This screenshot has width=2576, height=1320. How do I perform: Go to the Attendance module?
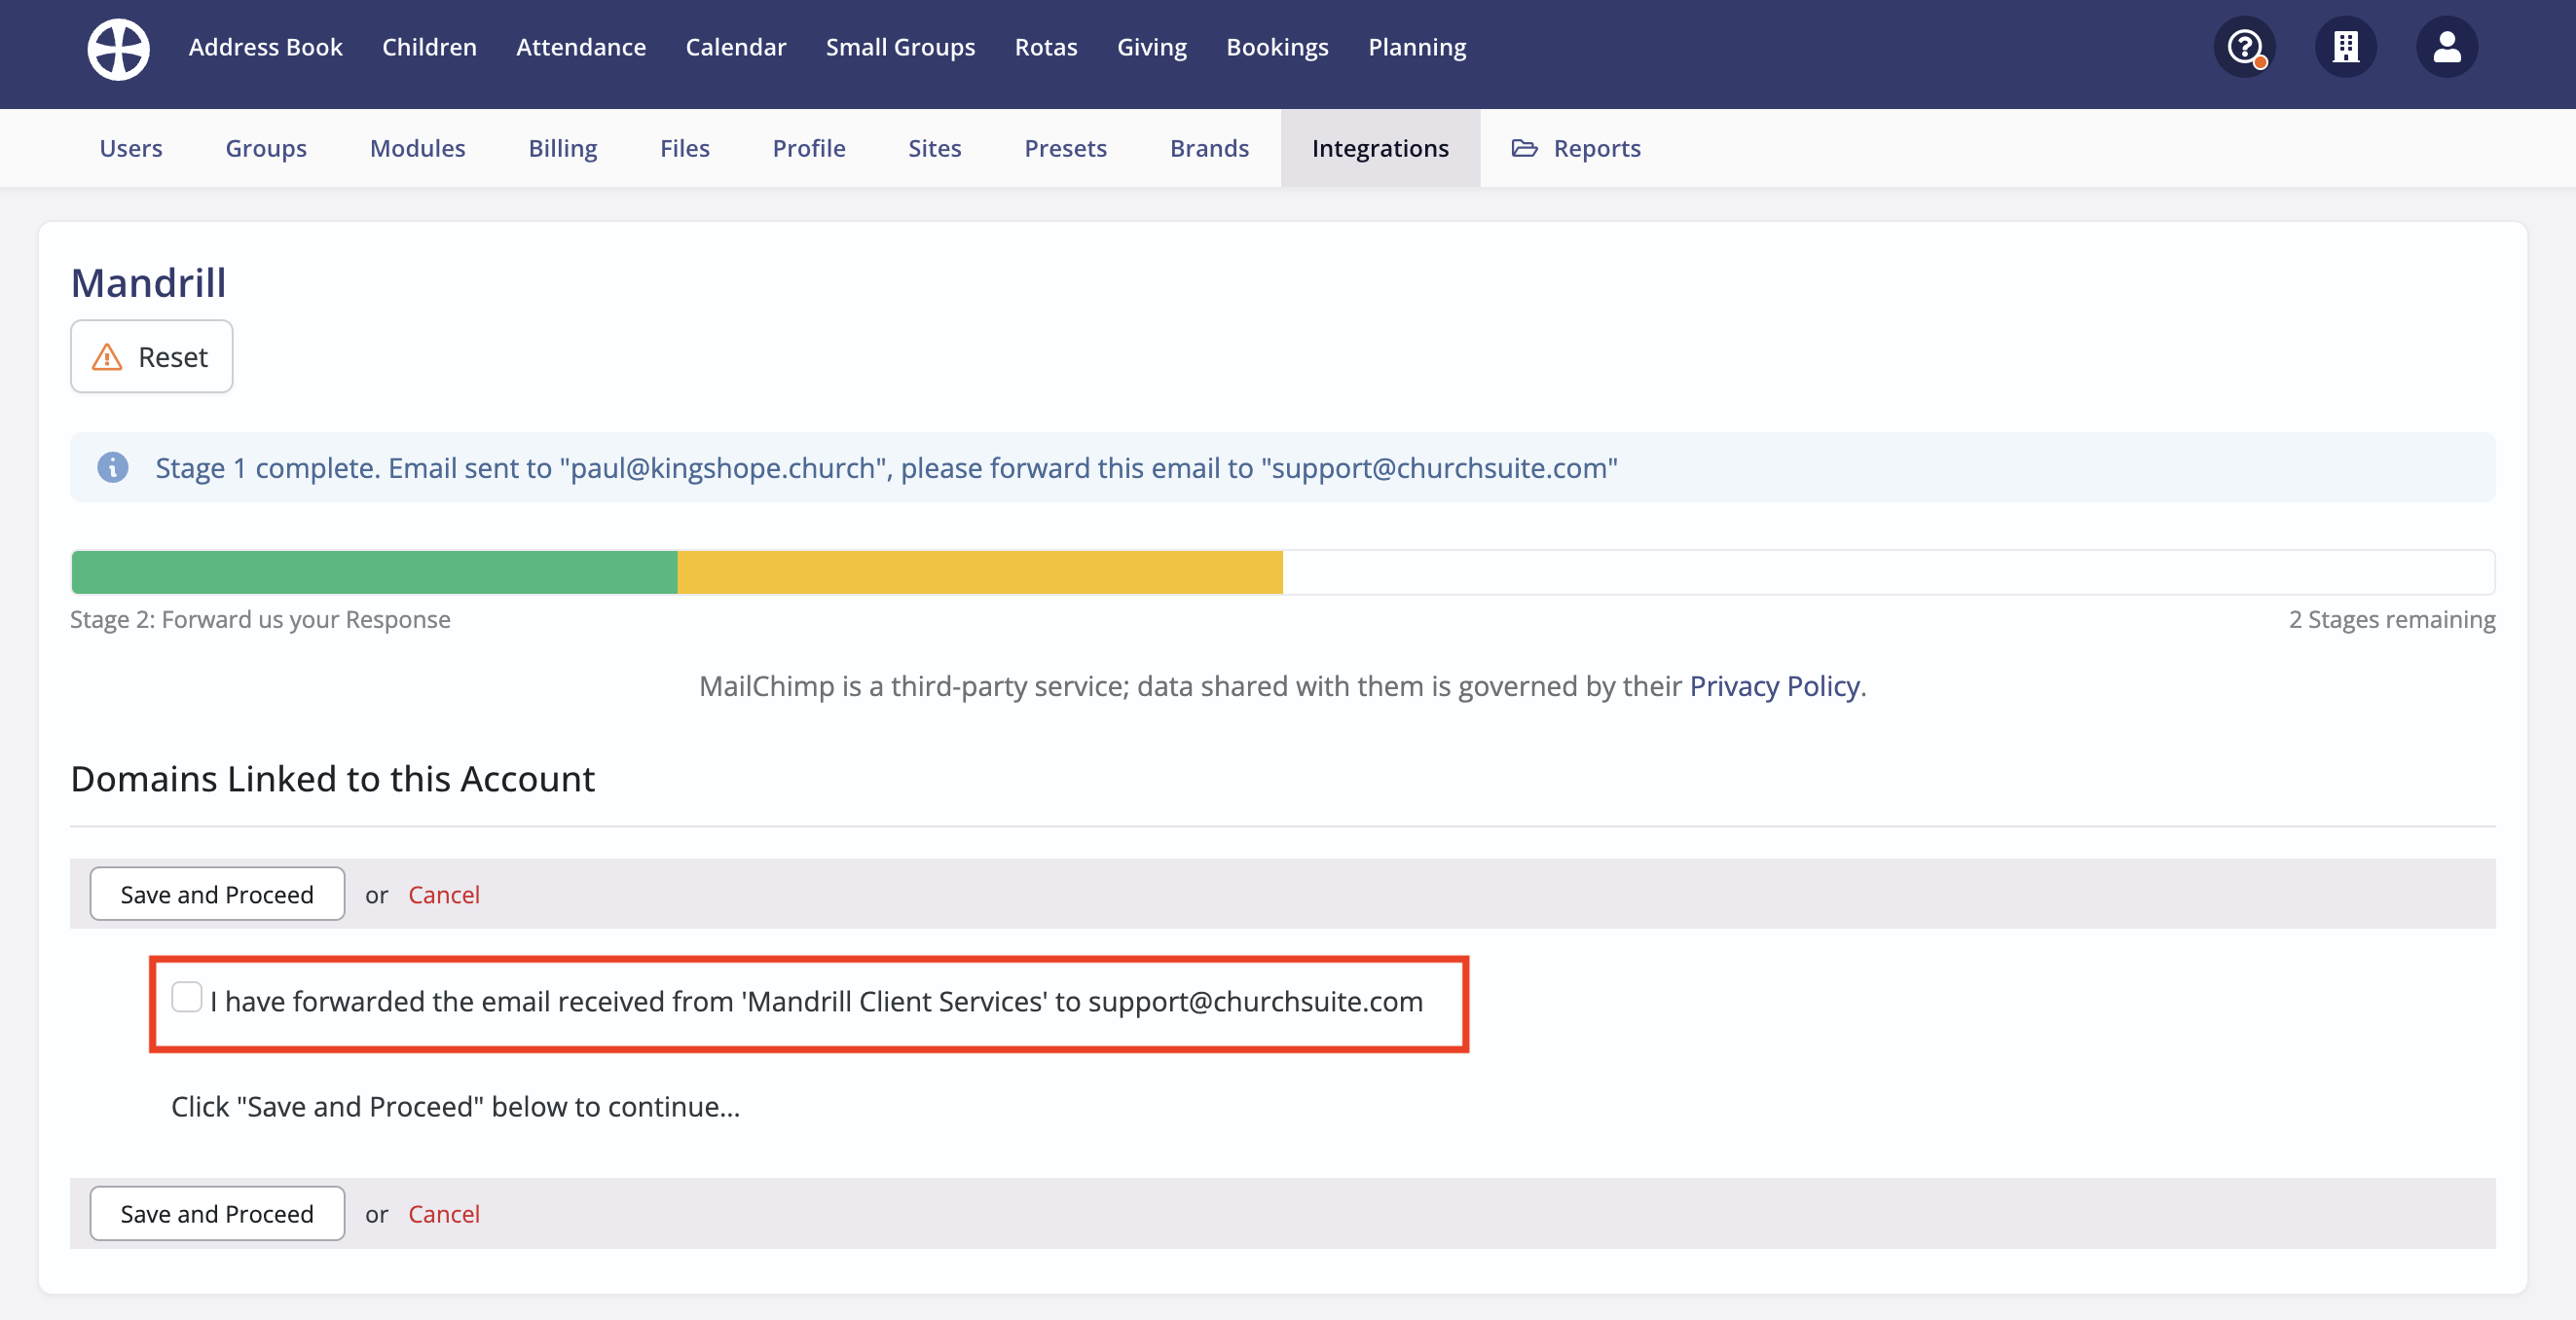pos(581,47)
